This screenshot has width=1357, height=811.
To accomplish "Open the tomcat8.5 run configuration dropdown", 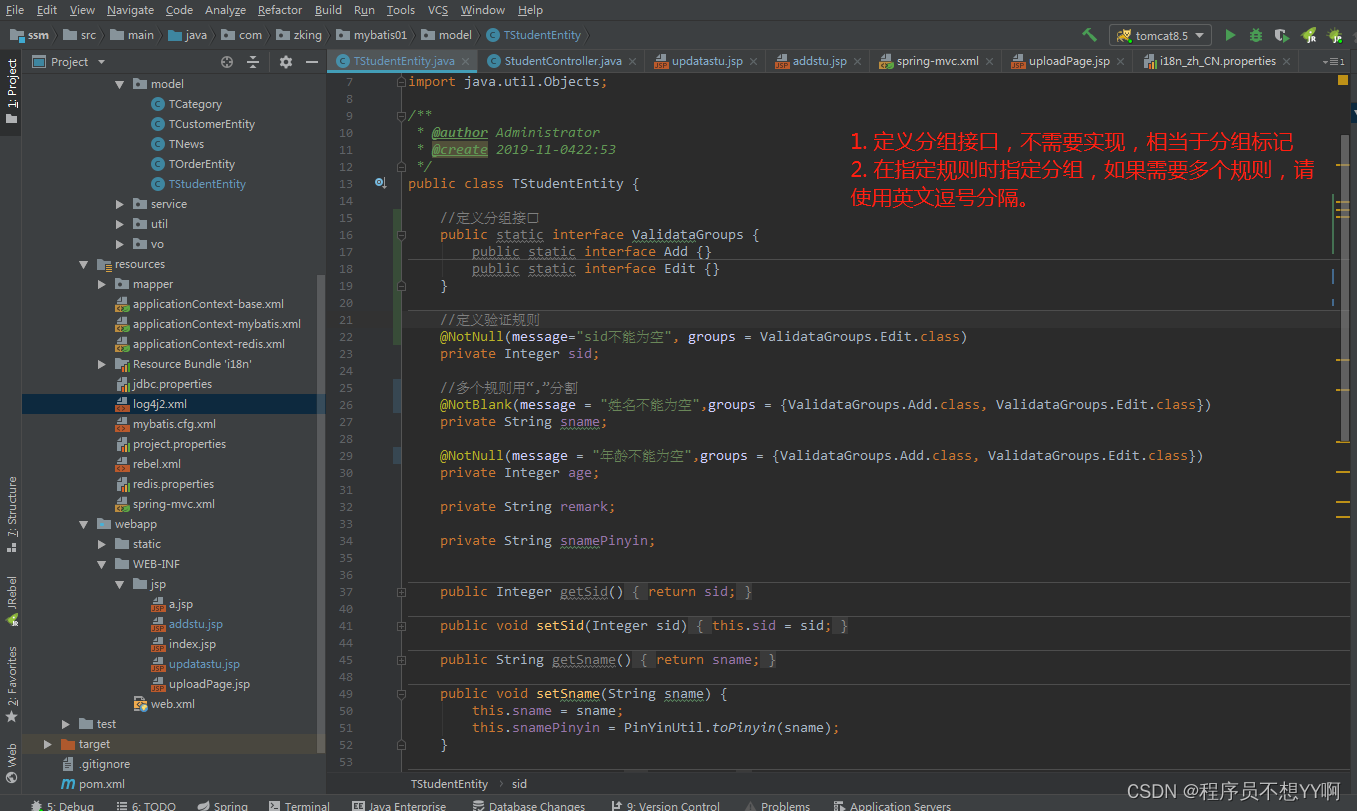I will [x=1160, y=35].
